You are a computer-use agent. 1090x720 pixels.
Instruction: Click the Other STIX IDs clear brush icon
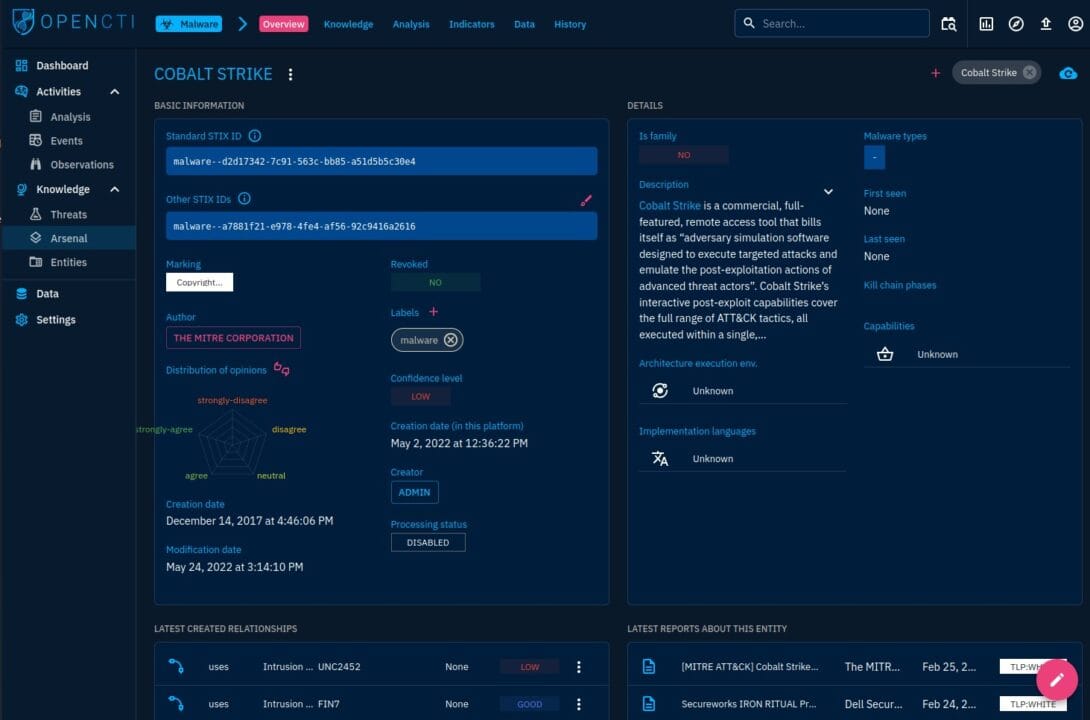tap(586, 200)
